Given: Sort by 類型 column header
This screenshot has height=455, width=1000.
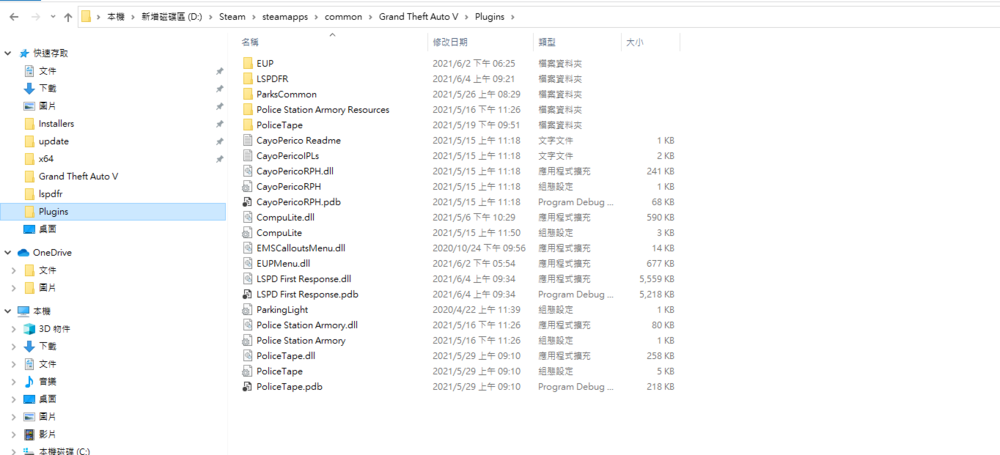Looking at the screenshot, I should [x=547, y=42].
